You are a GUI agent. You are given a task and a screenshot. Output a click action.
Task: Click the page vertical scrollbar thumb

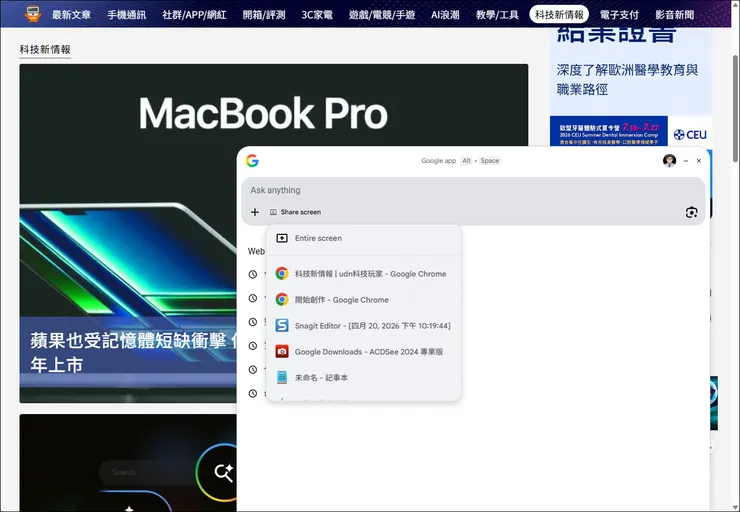[735, 109]
